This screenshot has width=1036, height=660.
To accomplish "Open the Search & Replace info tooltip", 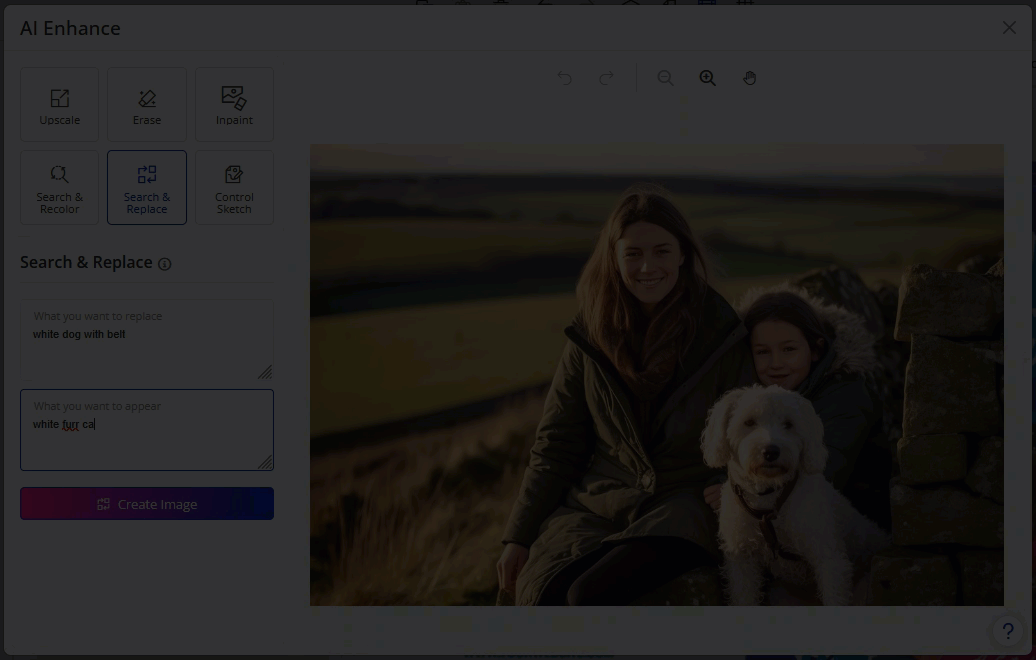I will click(165, 264).
